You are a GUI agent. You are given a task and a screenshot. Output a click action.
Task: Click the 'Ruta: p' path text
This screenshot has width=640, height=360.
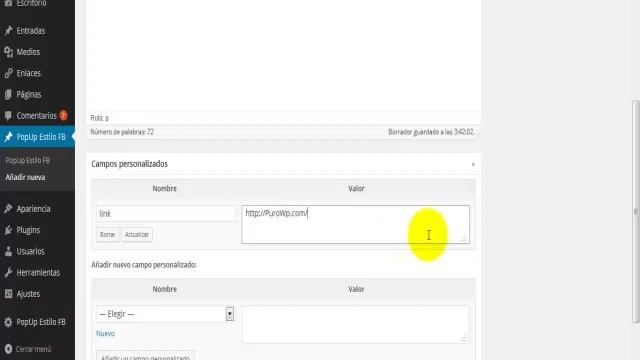[x=100, y=118]
